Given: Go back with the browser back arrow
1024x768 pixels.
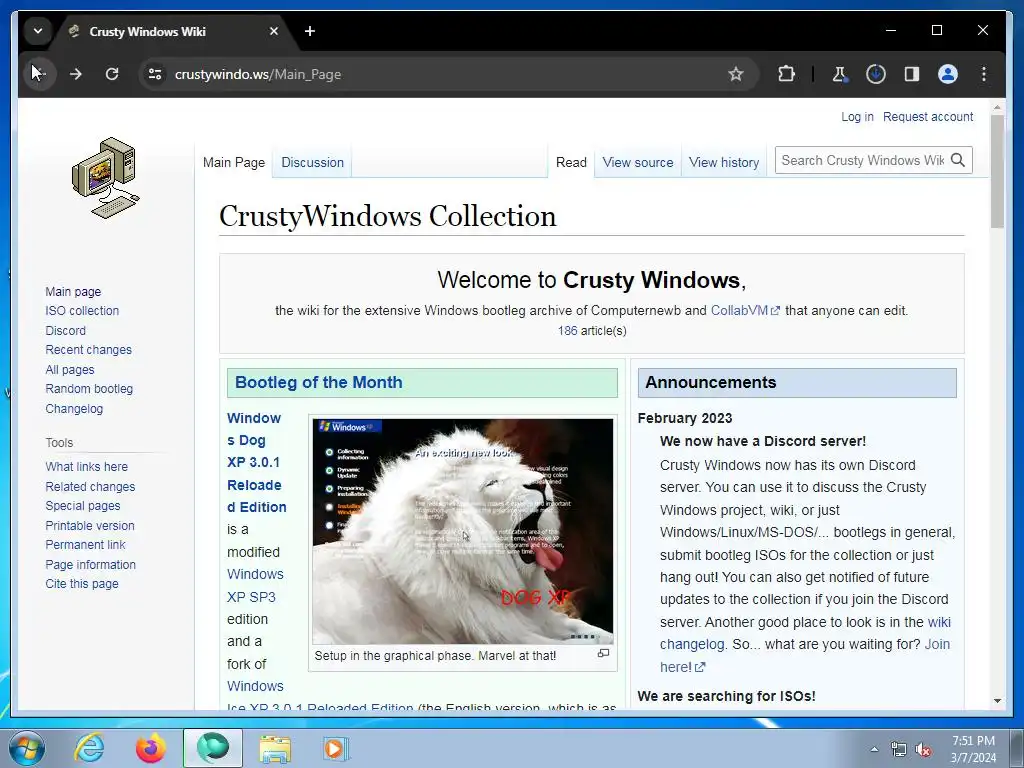Looking at the screenshot, I should (38, 74).
